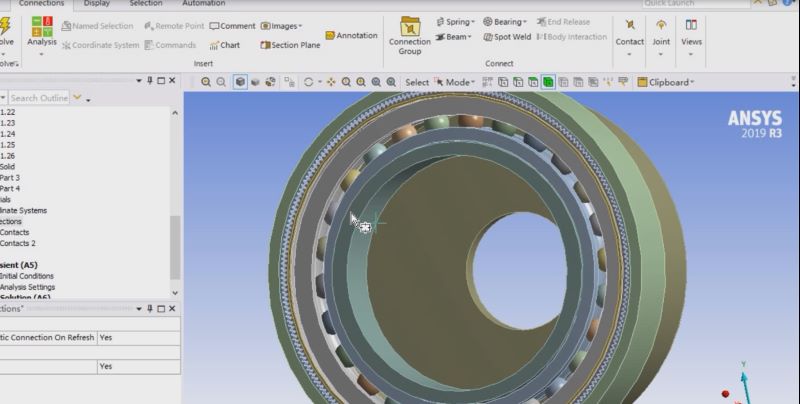Click the box zoom icon
Viewport: 800px width, 404px height.
[361, 82]
